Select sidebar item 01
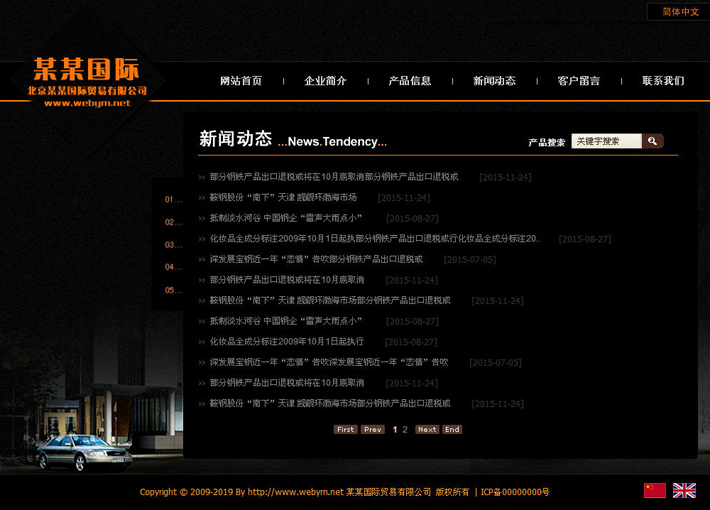Screen dimensions: 710x510 click(173, 199)
